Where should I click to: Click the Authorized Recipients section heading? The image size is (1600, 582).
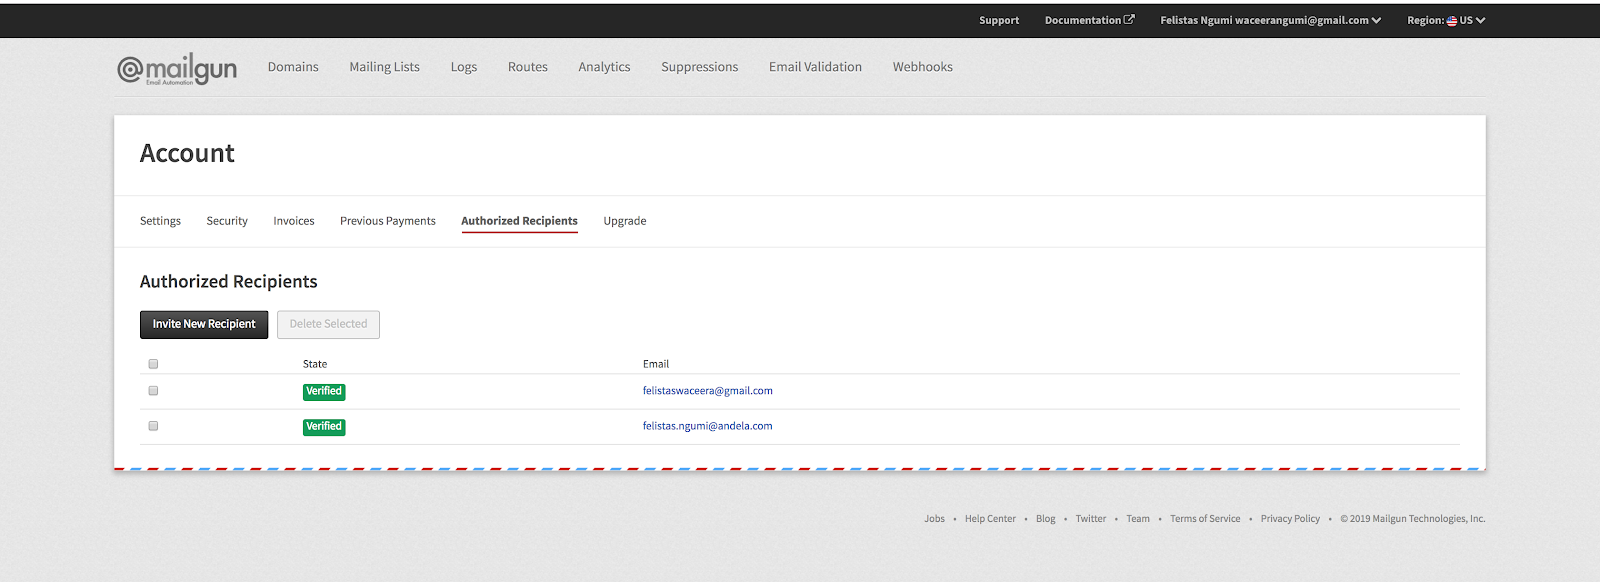(x=228, y=282)
